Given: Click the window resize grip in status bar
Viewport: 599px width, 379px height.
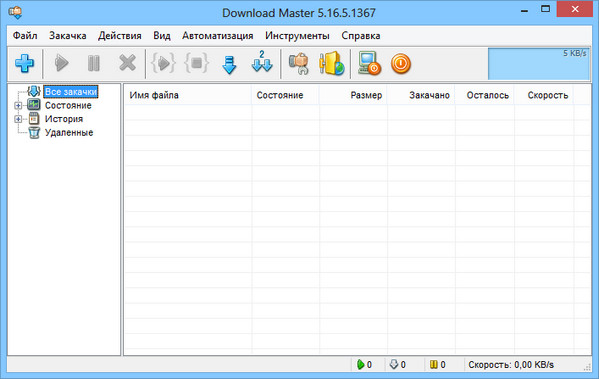Looking at the screenshot, I should pos(587,367).
